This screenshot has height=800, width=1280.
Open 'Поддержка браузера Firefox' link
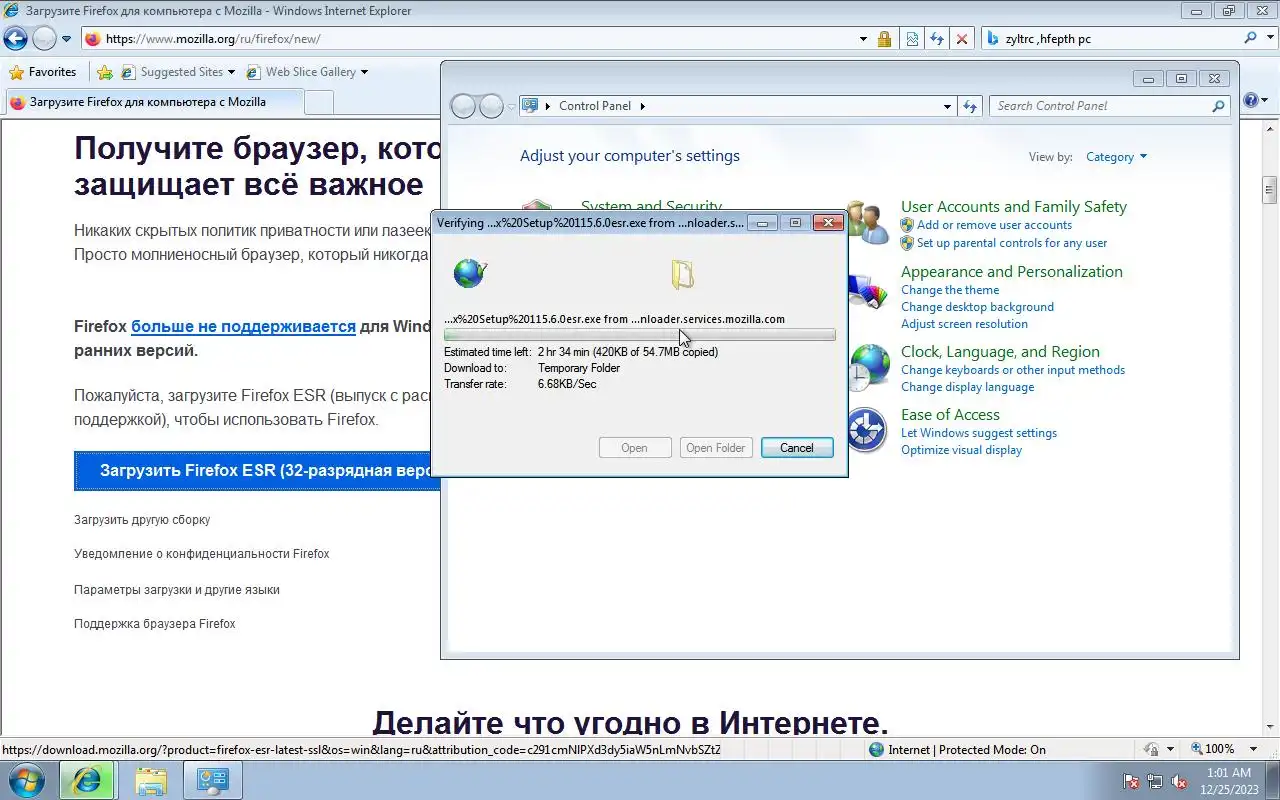(x=155, y=624)
